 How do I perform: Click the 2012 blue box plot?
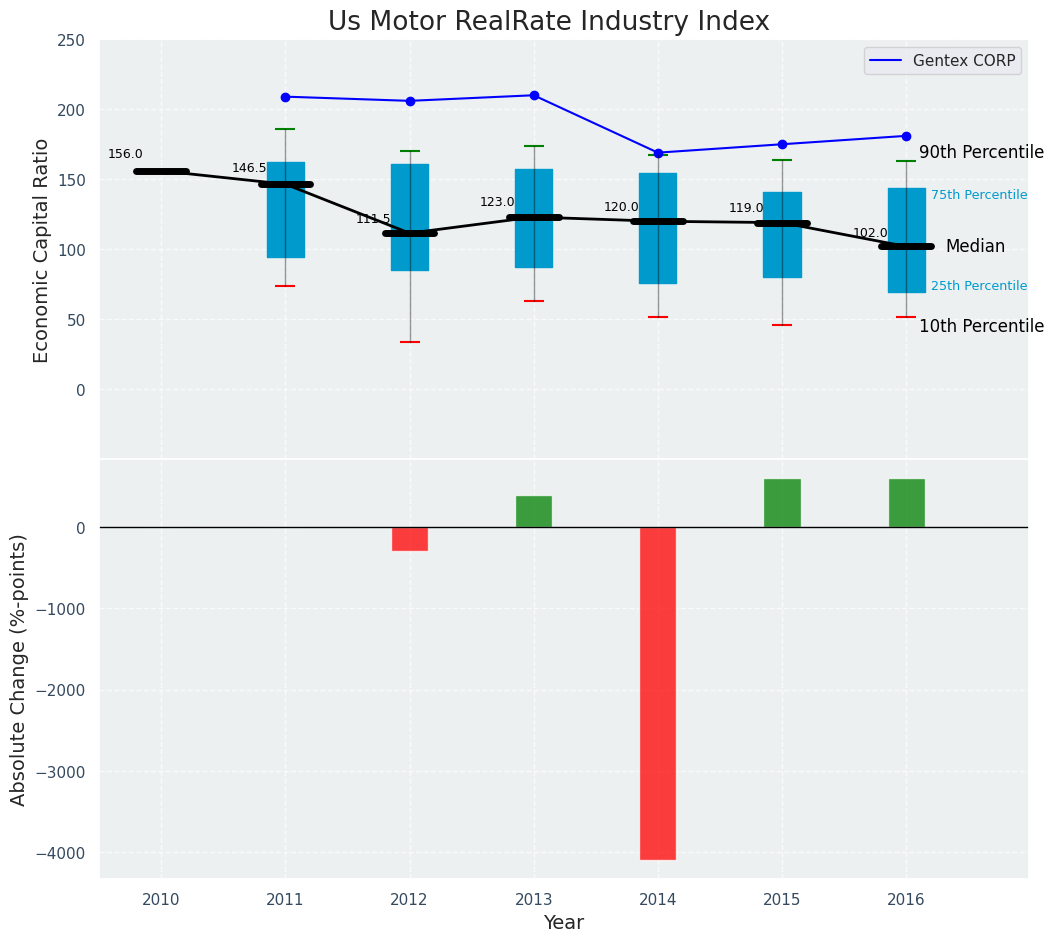point(410,190)
